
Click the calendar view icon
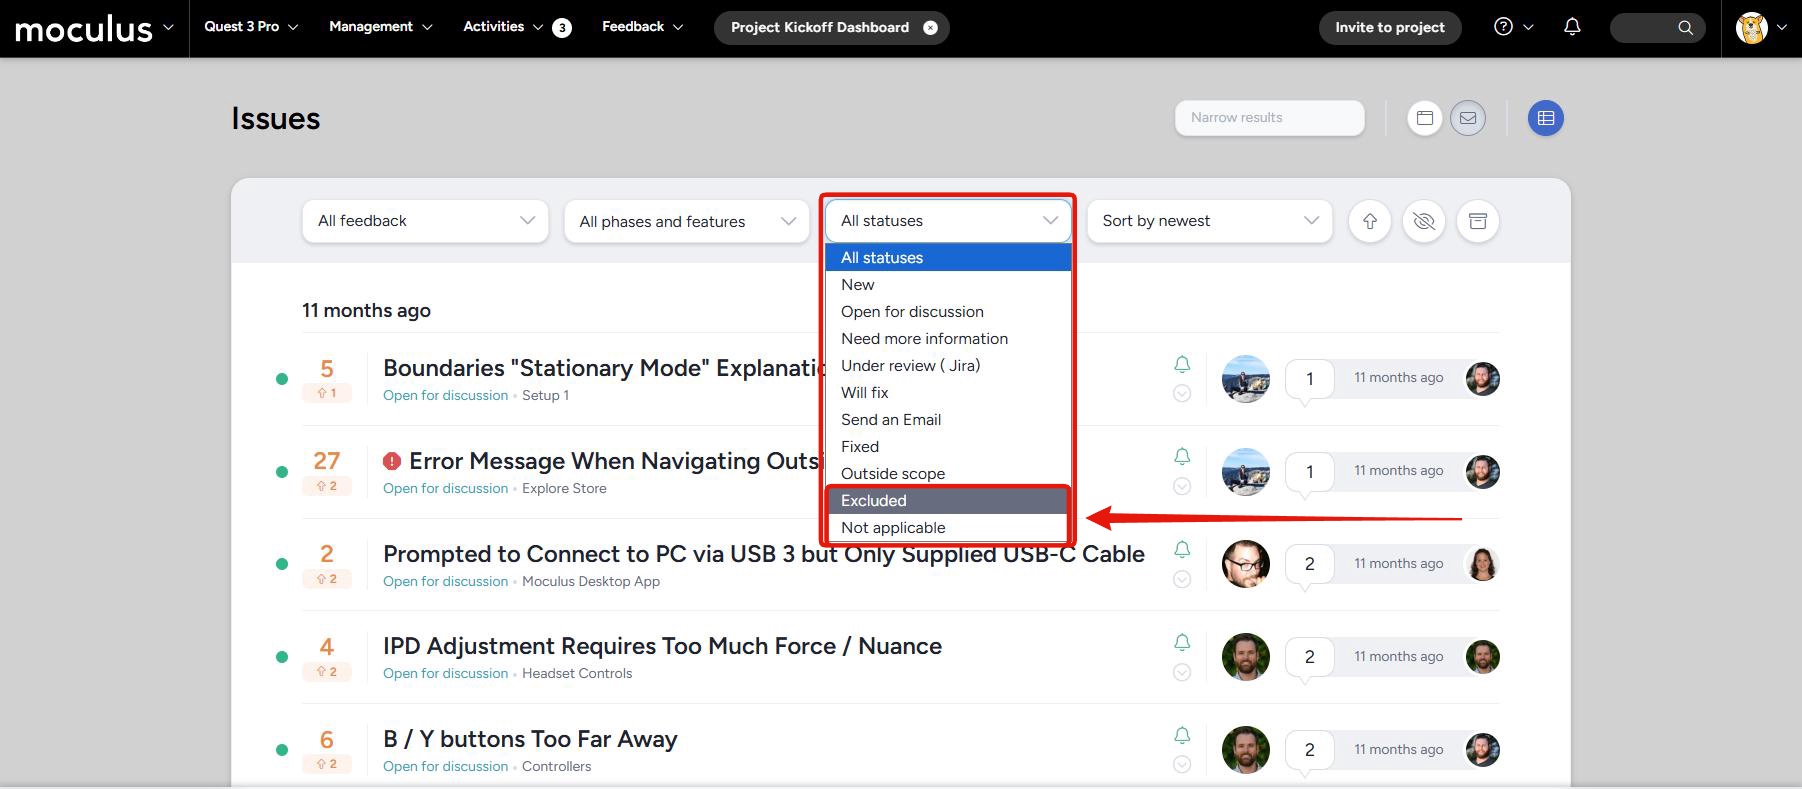[x=1425, y=118]
